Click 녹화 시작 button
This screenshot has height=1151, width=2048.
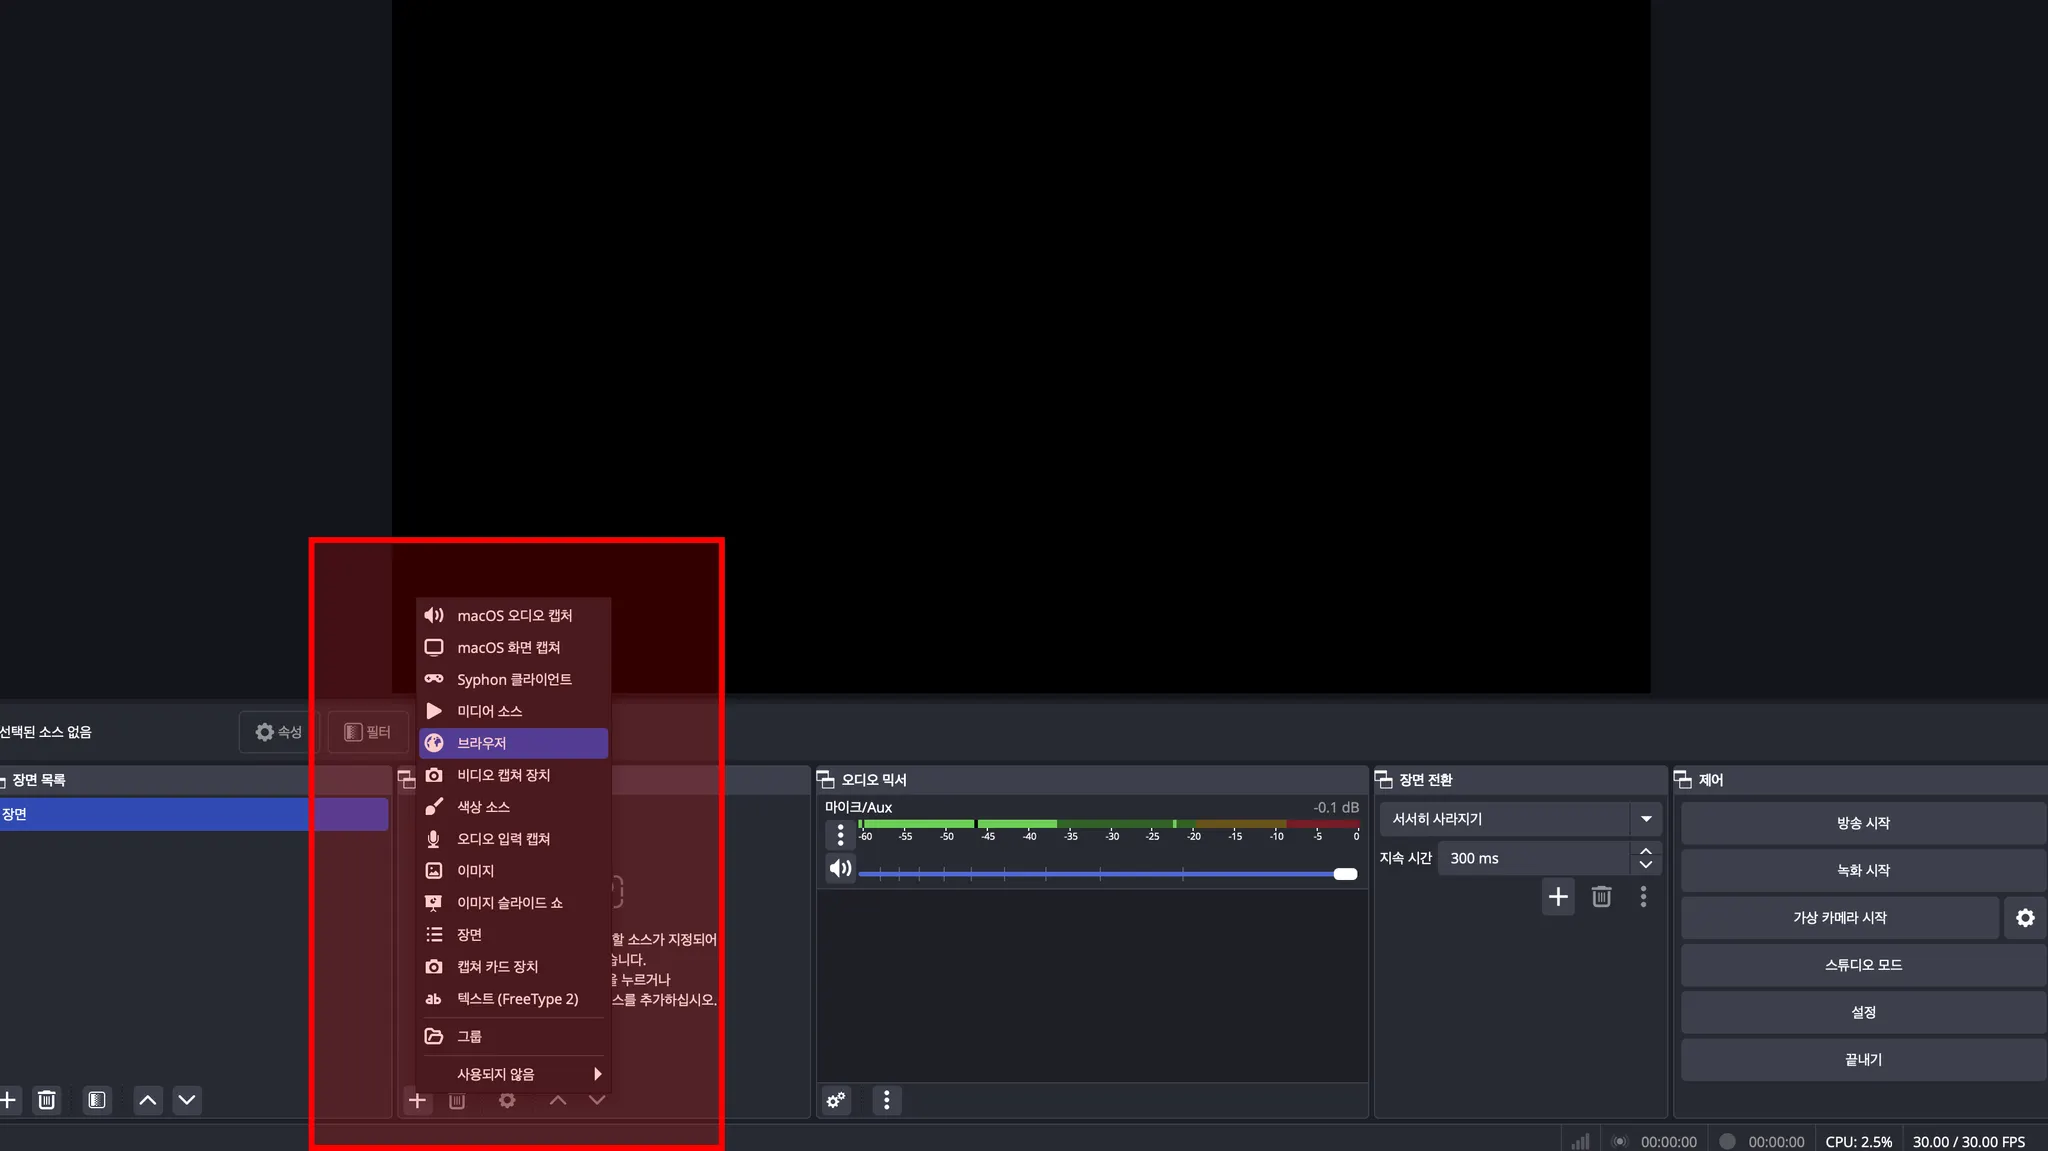click(x=1862, y=870)
